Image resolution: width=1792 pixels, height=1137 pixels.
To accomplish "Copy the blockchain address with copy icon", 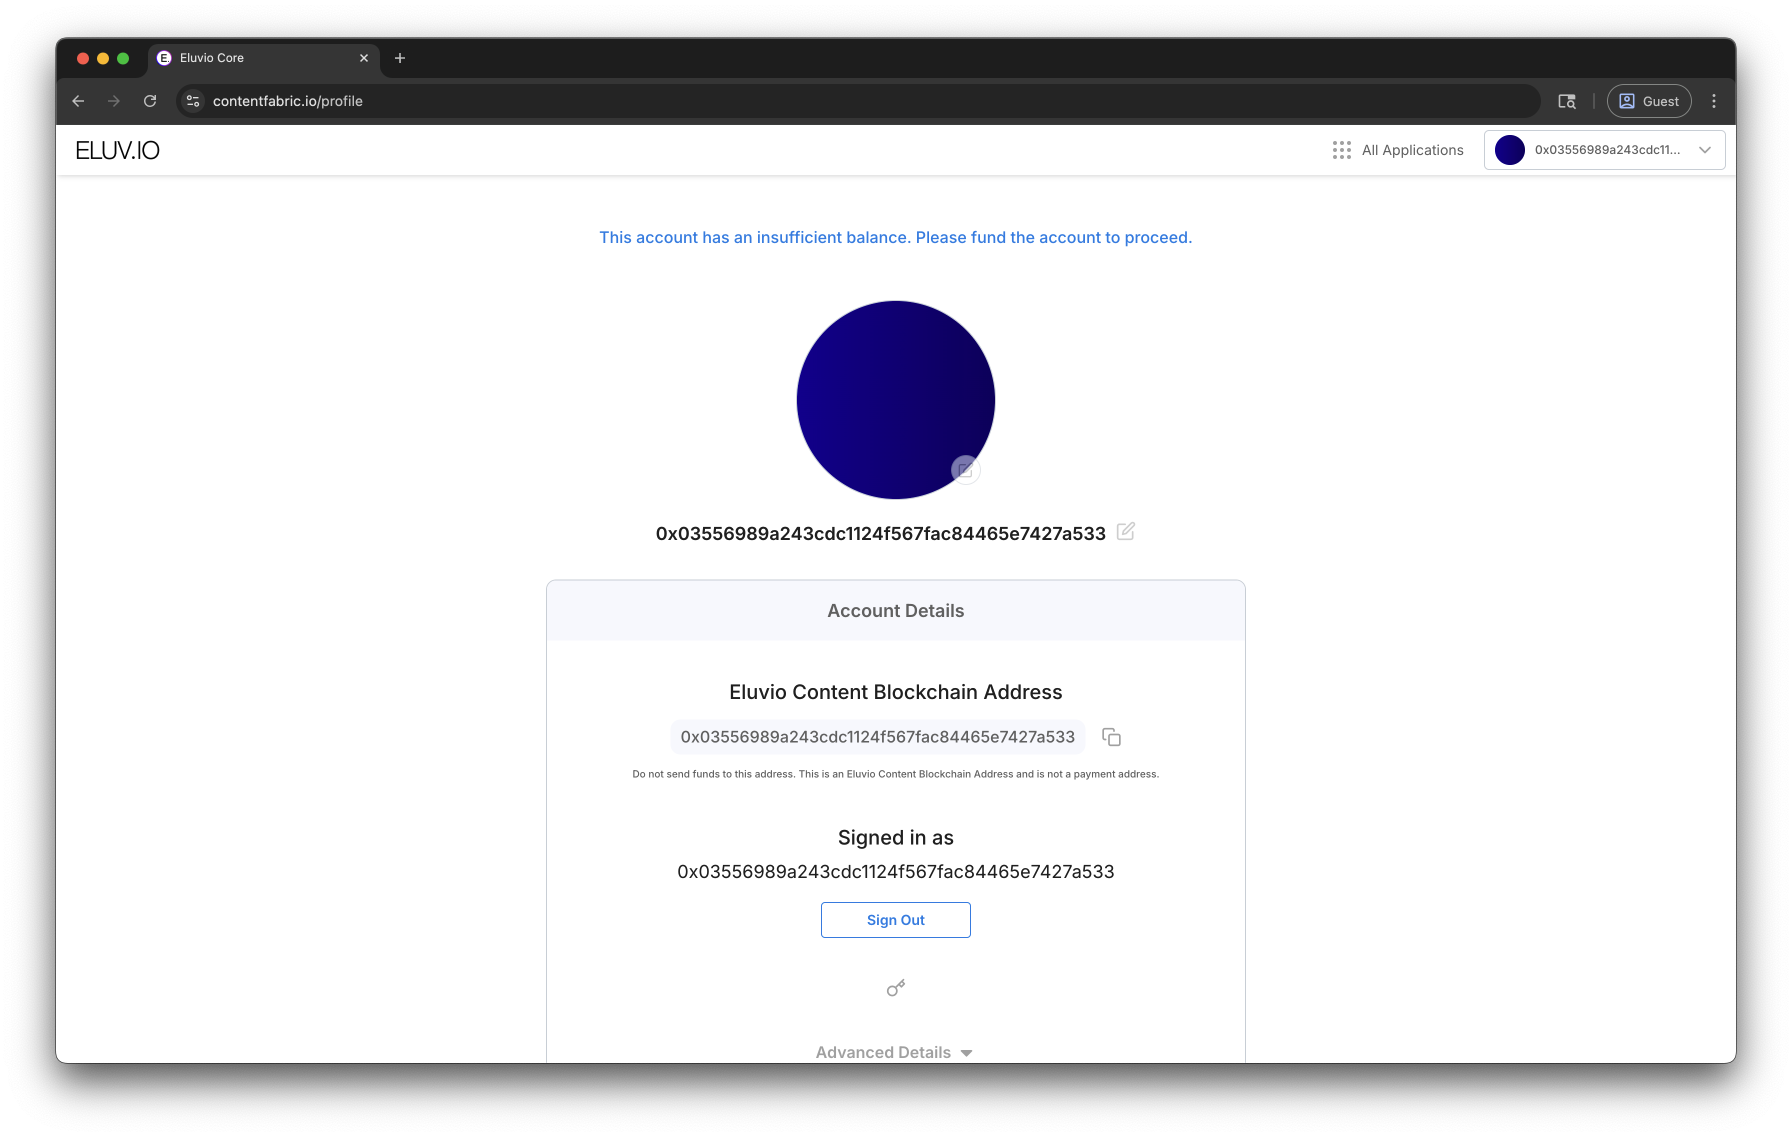I will point(1111,737).
